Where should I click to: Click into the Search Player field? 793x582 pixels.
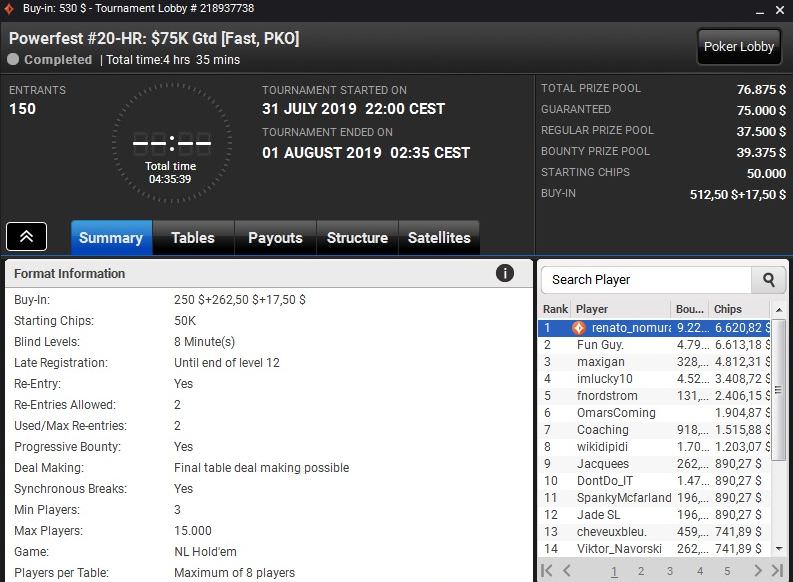(x=646, y=280)
